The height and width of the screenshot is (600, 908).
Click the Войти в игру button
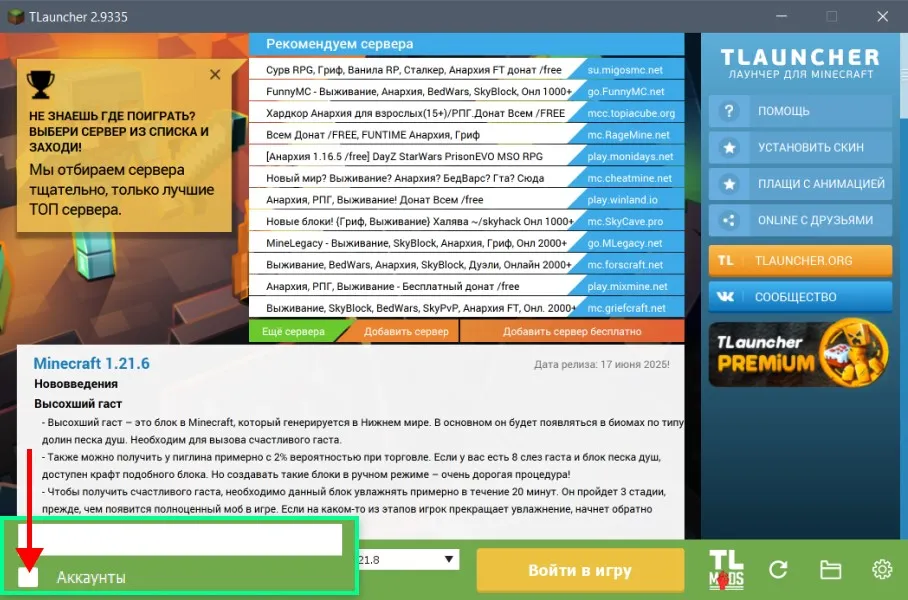click(x=580, y=570)
